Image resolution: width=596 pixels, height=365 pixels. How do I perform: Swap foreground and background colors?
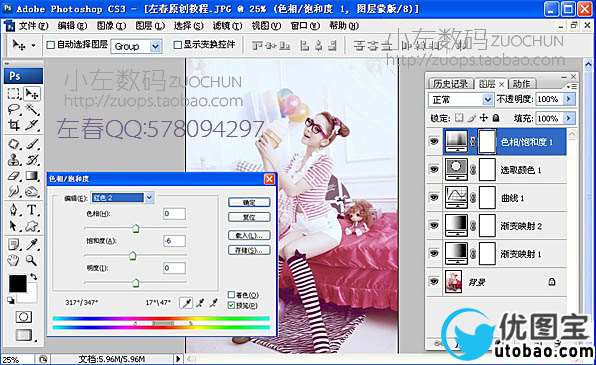(34, 276)
